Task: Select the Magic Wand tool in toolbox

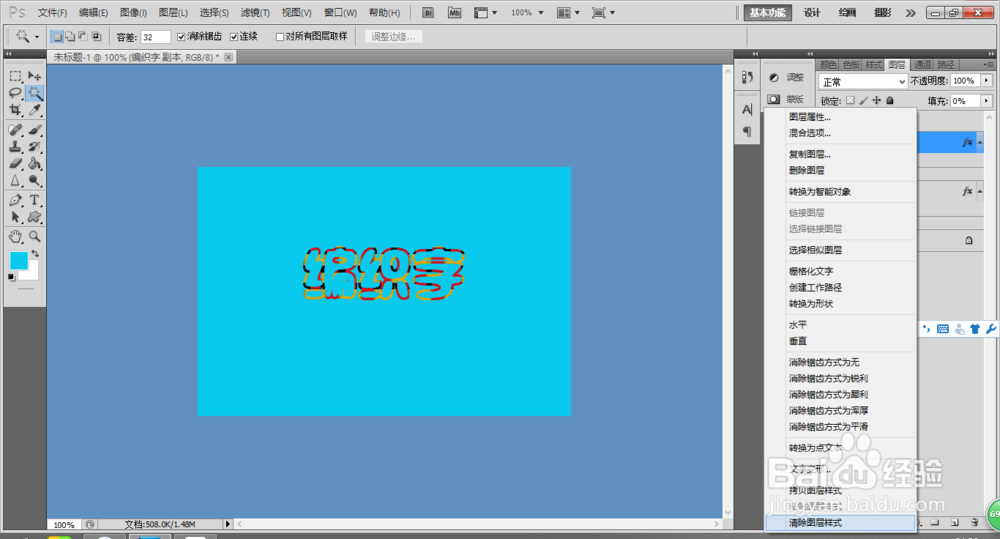Action: click(x=34, y=93)
